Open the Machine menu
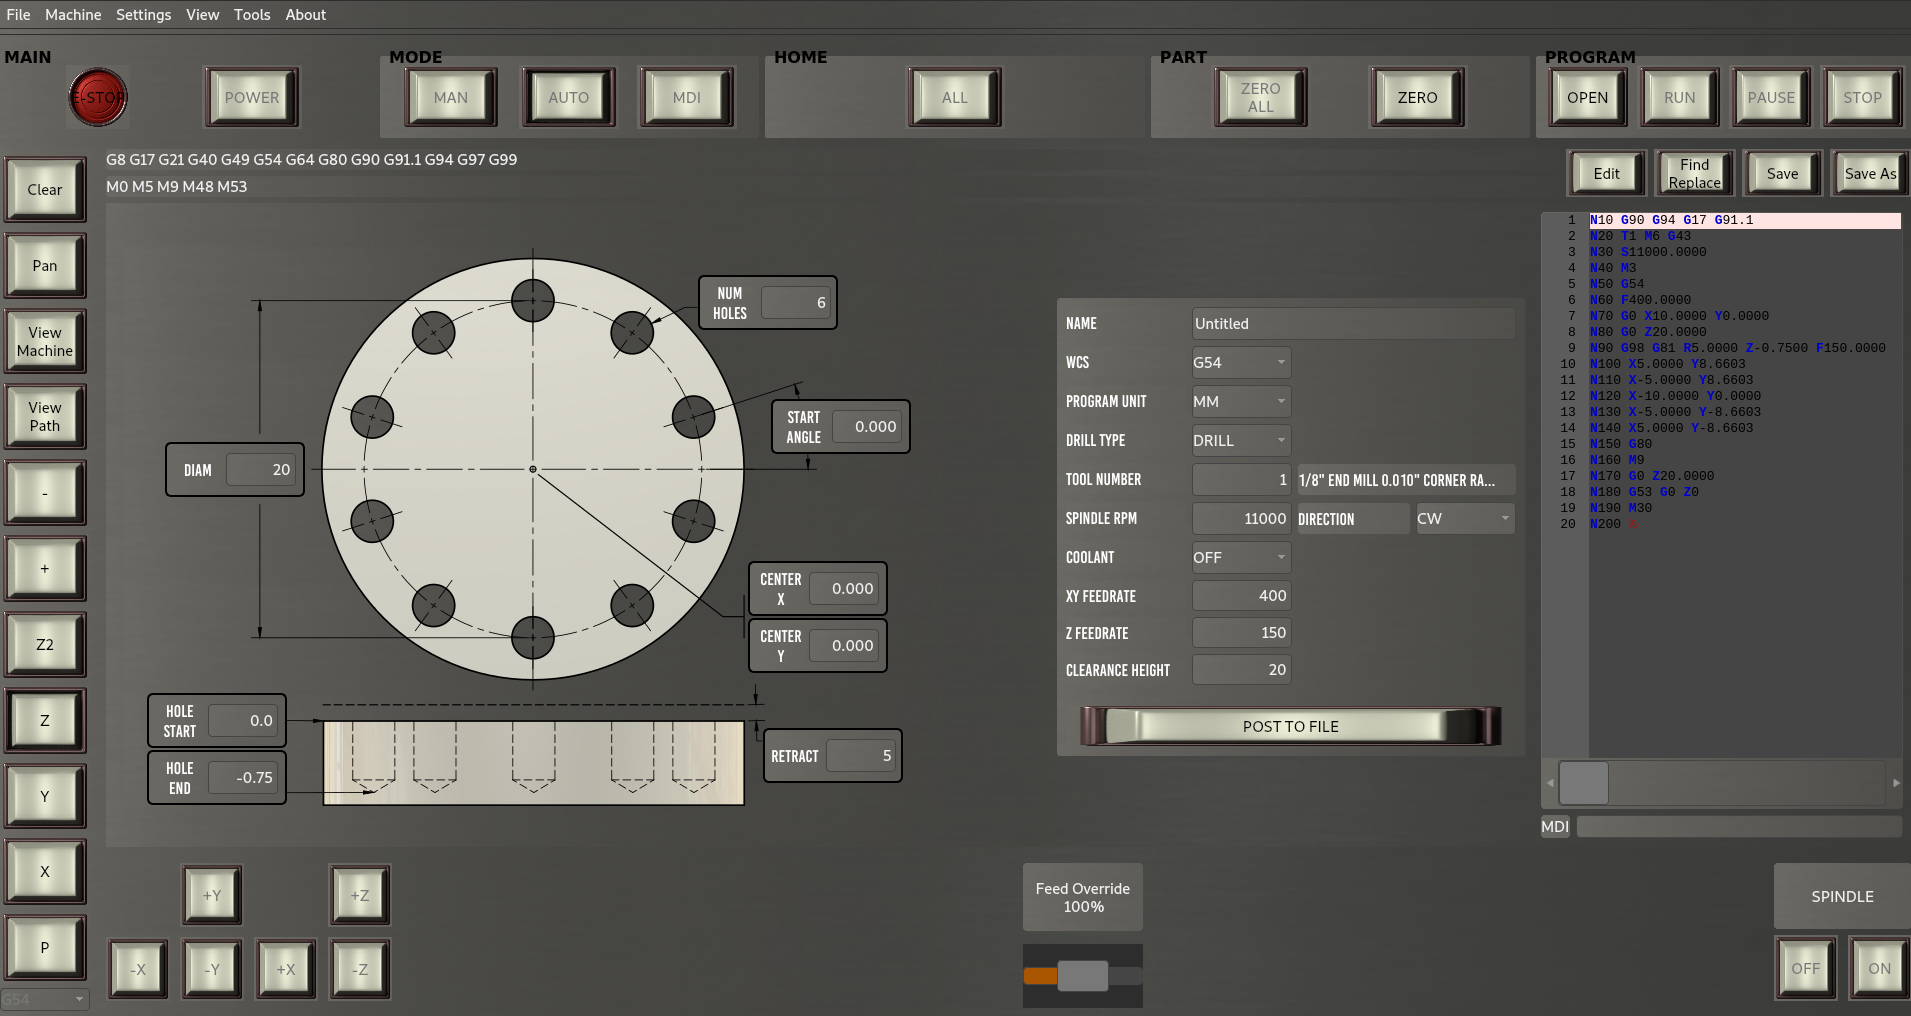Viewport: 1911px width, 1016px height. (73, 15)
